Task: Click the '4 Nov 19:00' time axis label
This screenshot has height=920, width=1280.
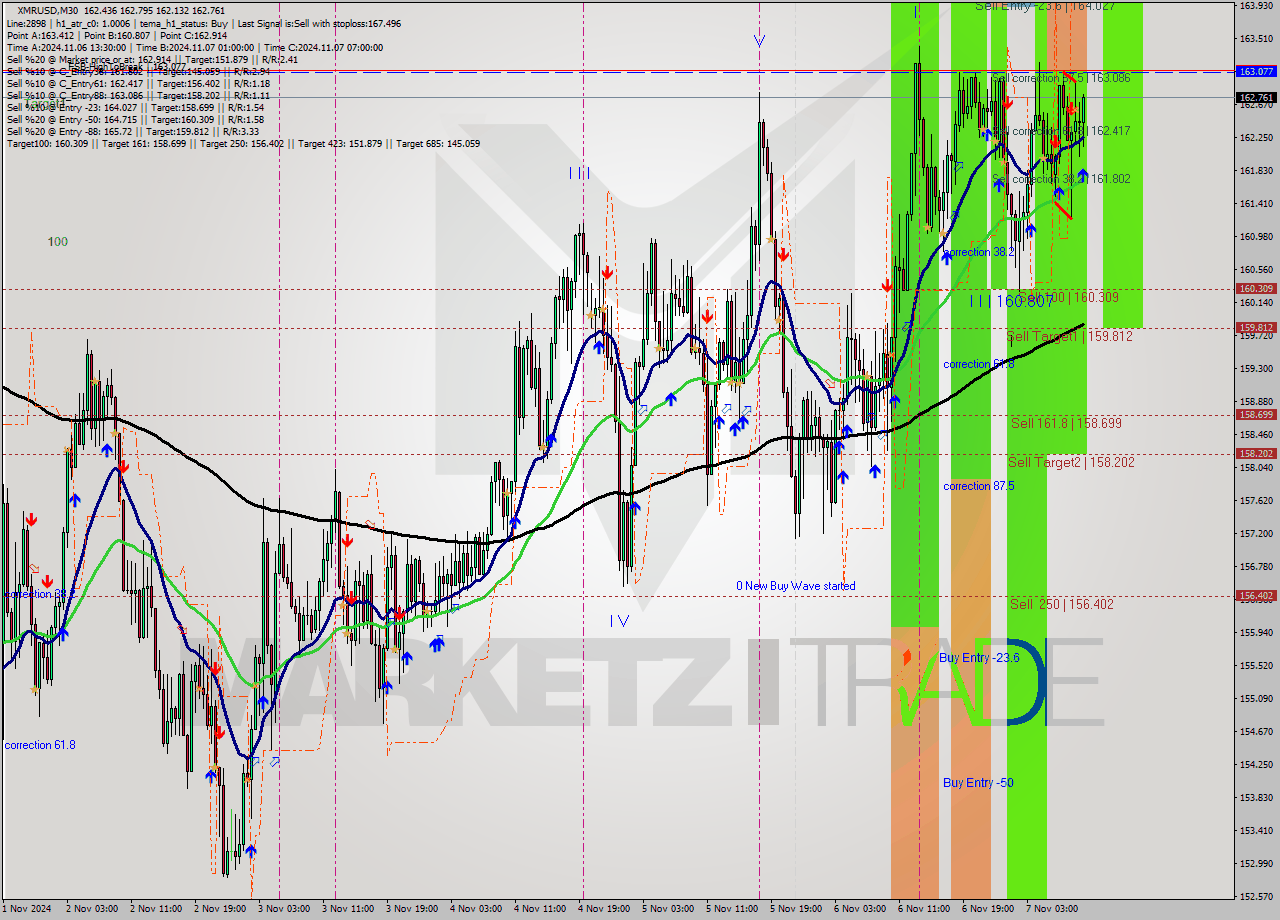Action: coord(604,909)
